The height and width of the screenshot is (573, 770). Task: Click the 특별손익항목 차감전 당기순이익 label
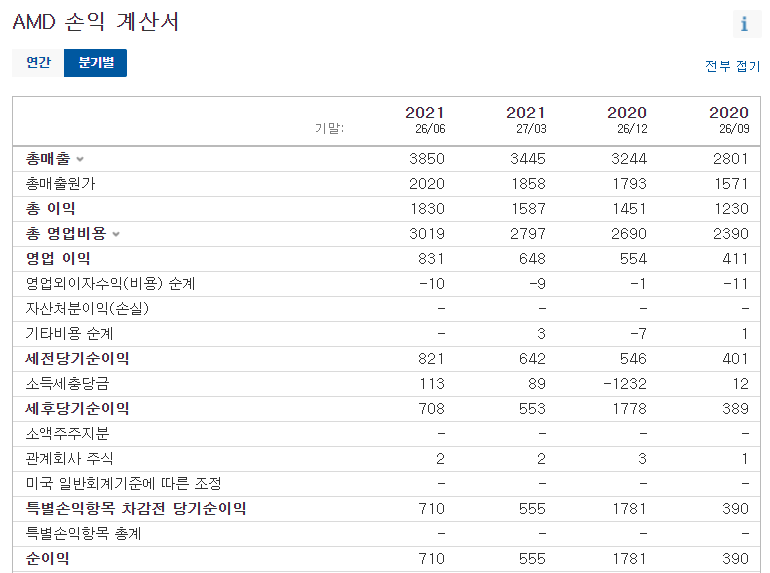[136, 509]
